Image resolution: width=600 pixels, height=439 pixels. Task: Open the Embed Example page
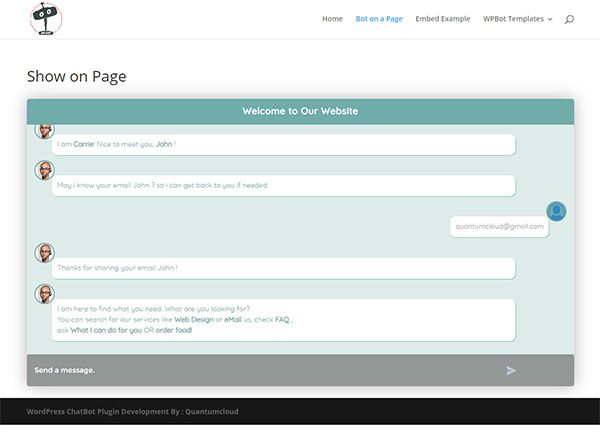[x=442, y=19]
